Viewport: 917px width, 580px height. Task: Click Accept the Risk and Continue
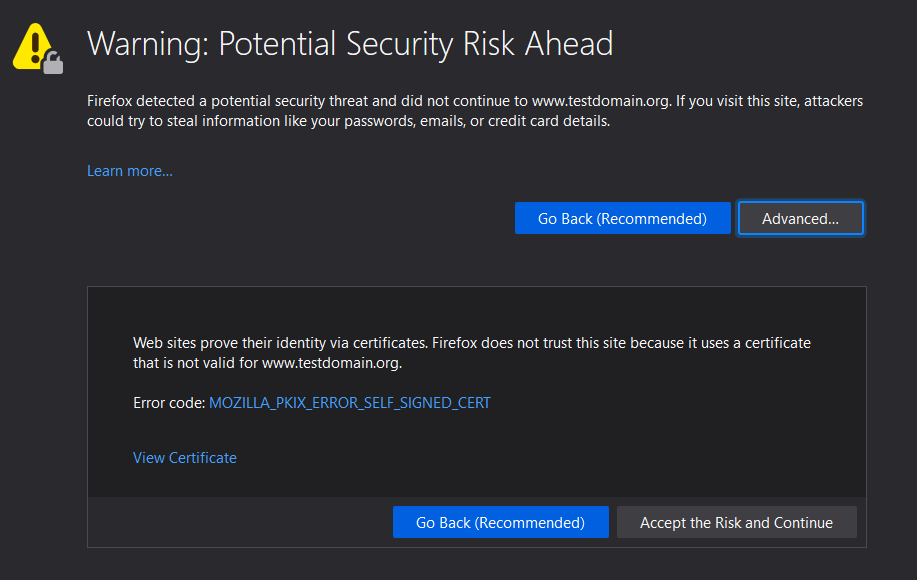point(736,522)
